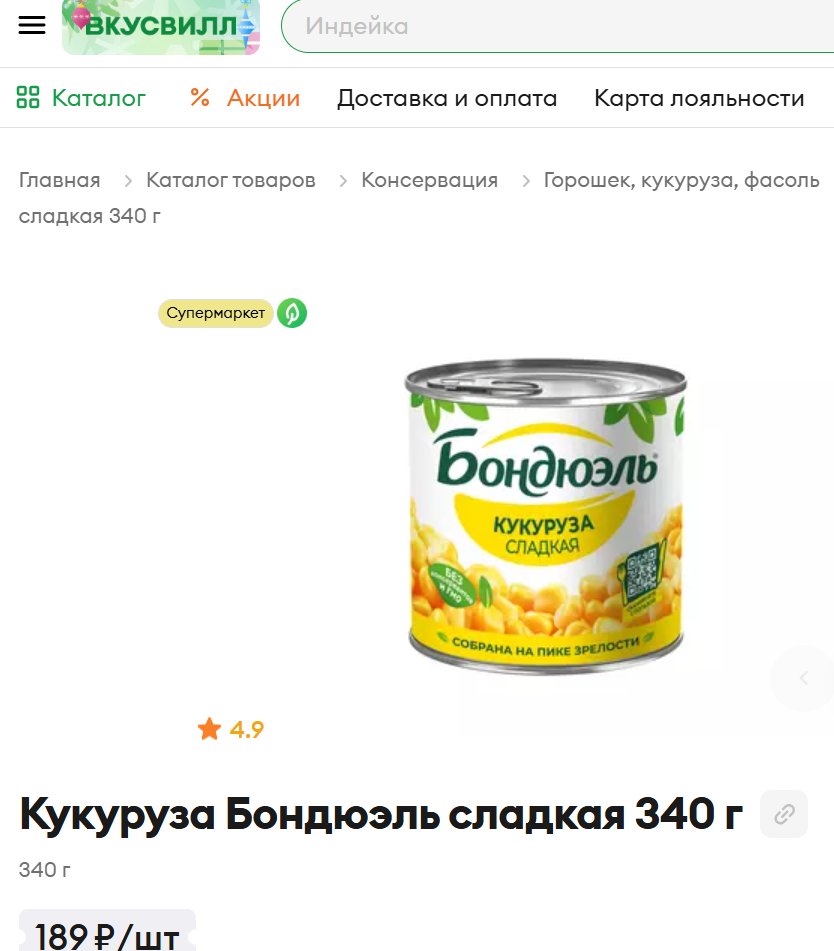Click the Супермаркет label badge

(x=215, y=313)
